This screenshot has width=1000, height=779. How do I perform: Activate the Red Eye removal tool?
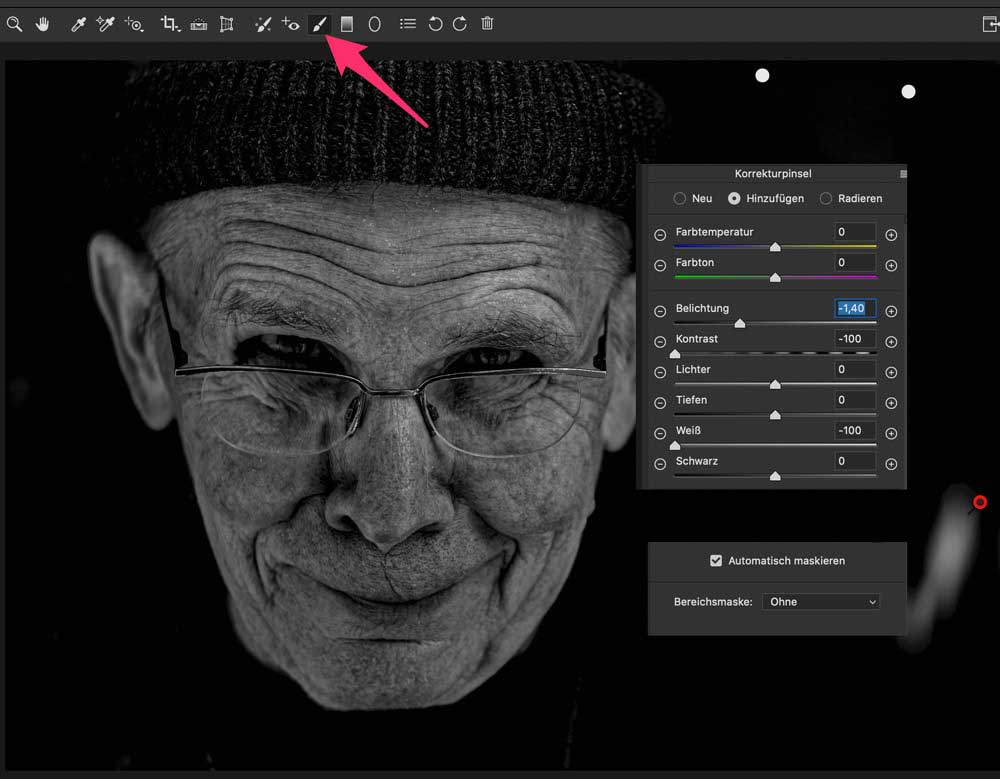[x=291, y=24]
